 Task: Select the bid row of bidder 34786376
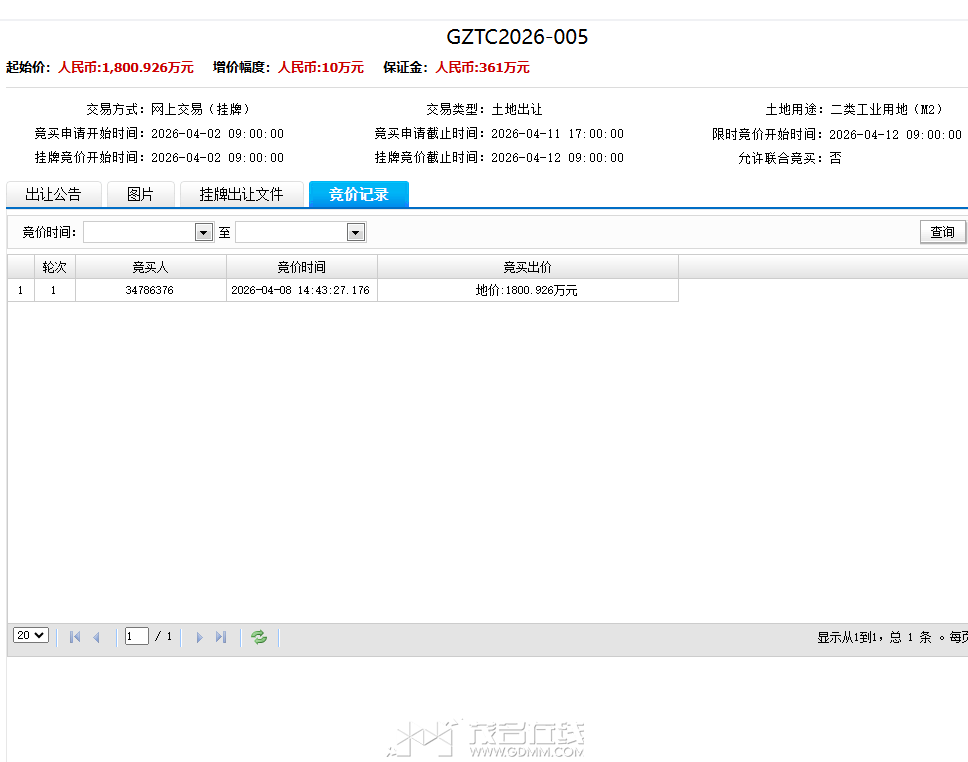149,290
